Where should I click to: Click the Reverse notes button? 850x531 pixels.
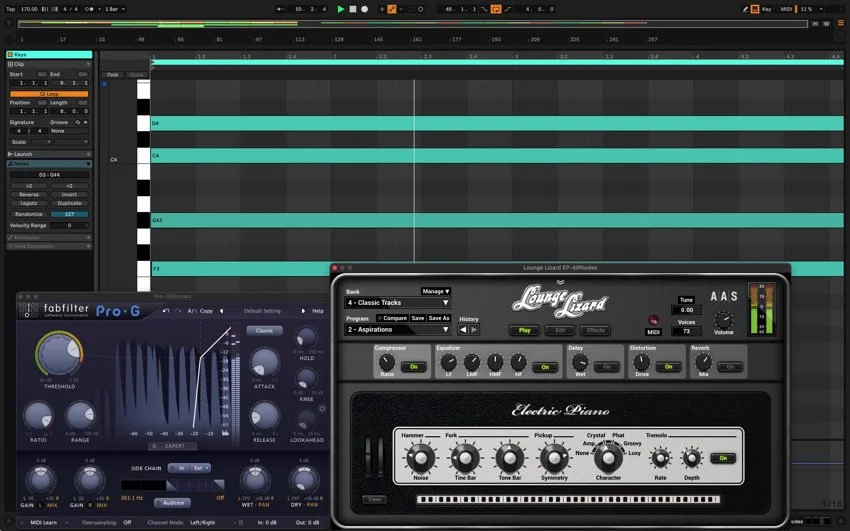pos(29,195)
